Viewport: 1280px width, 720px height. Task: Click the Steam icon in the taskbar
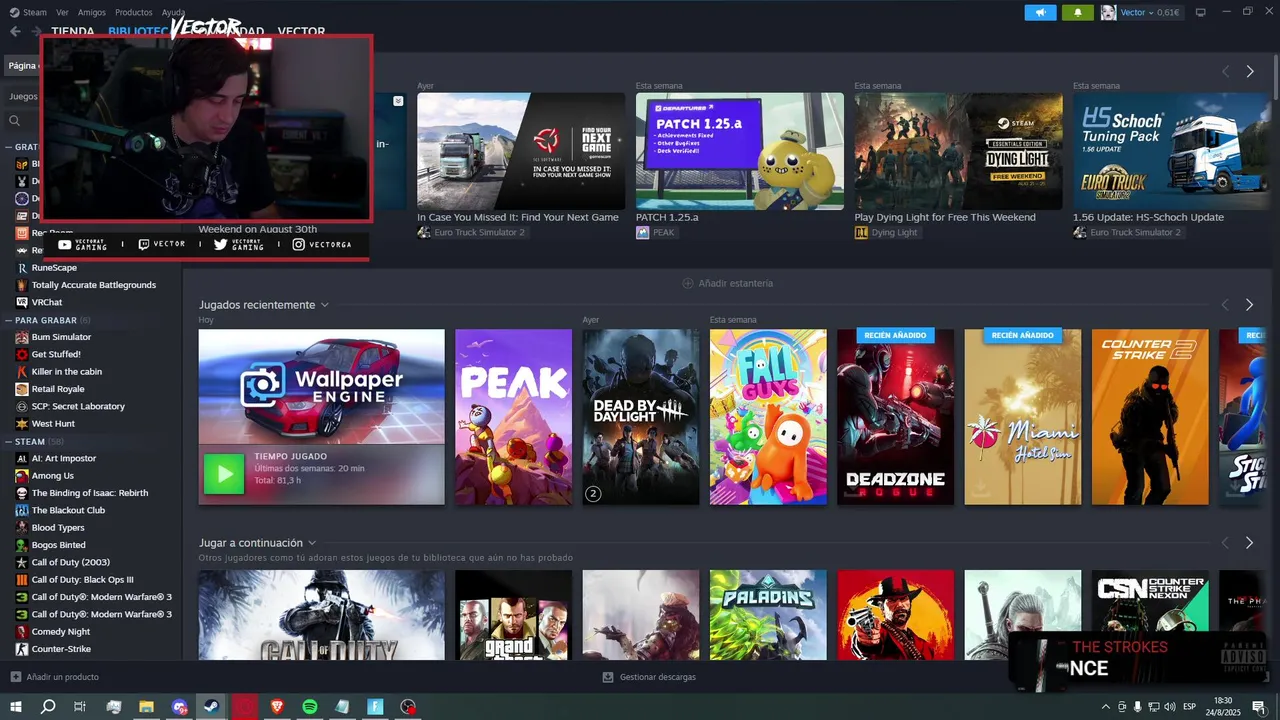coord(211,706)
